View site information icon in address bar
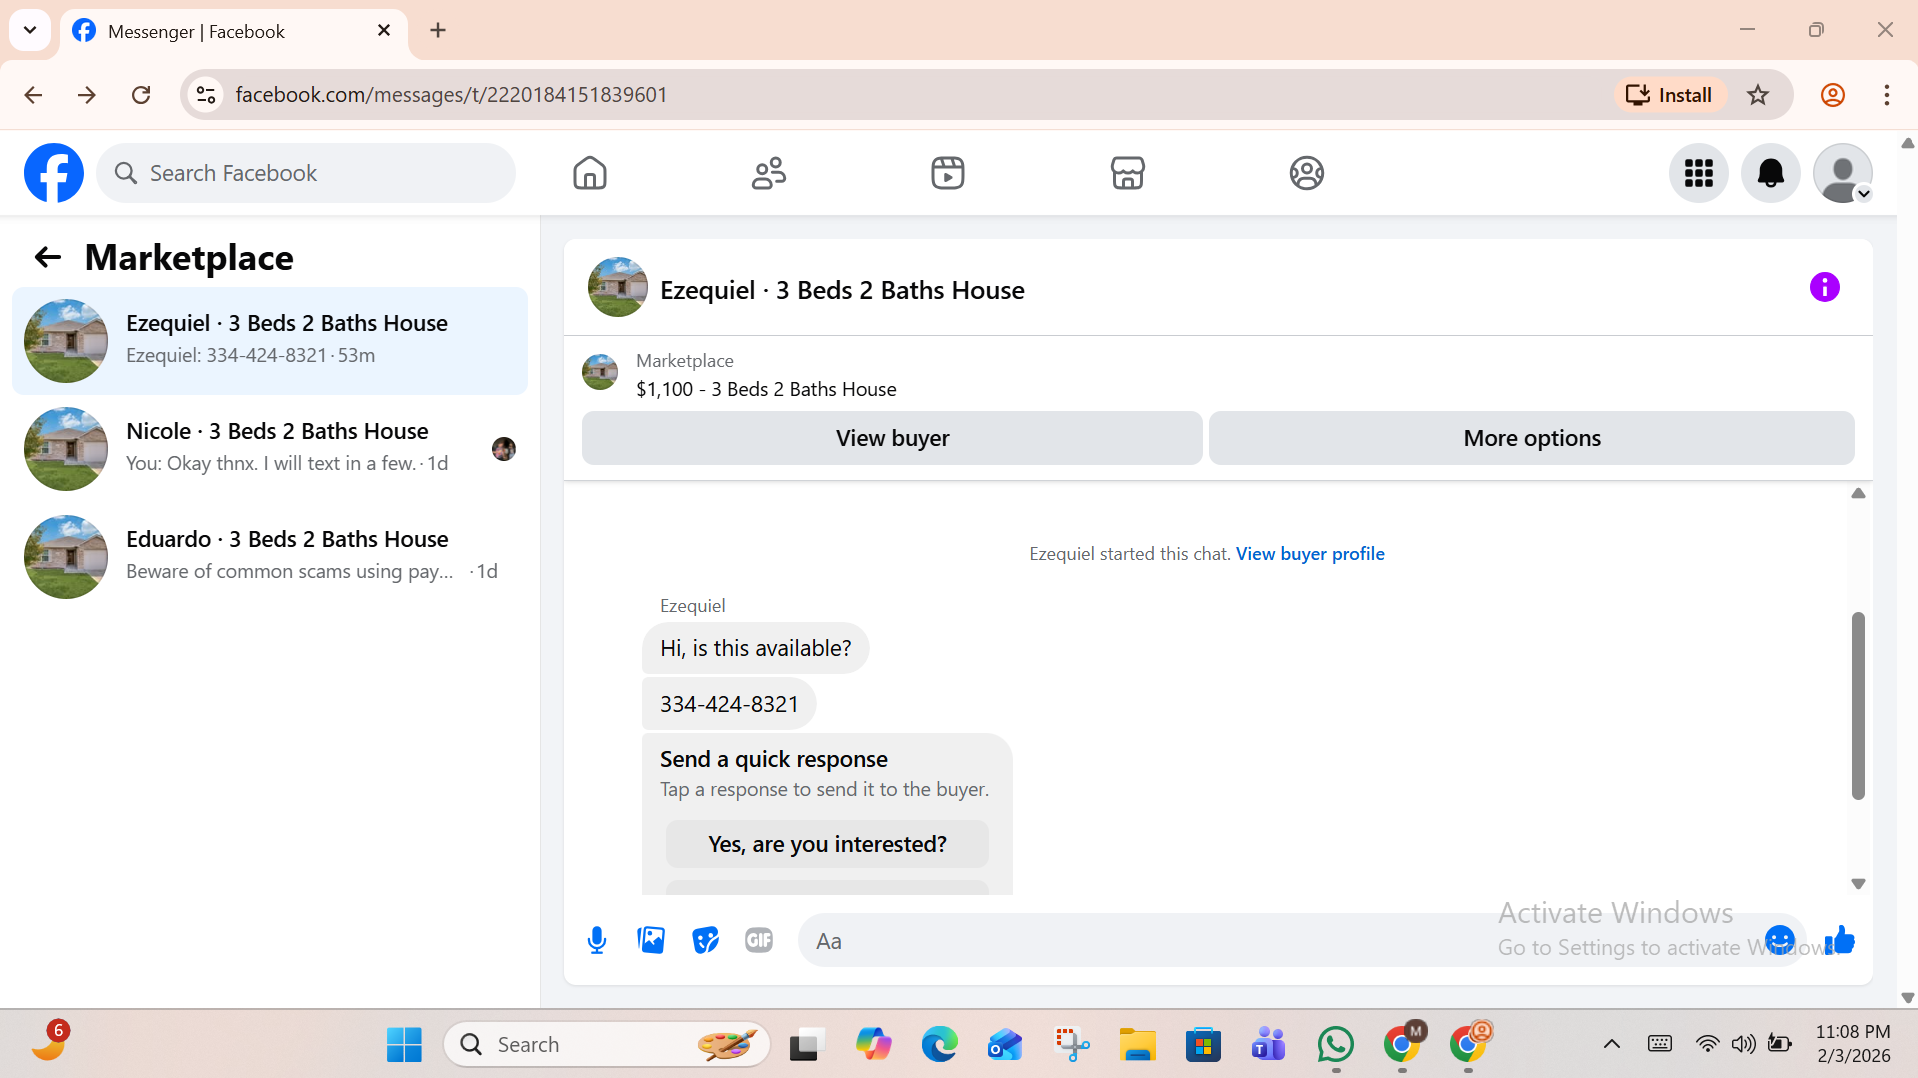The height and width of the screenshot is (1078, 1918). [206, 95]
